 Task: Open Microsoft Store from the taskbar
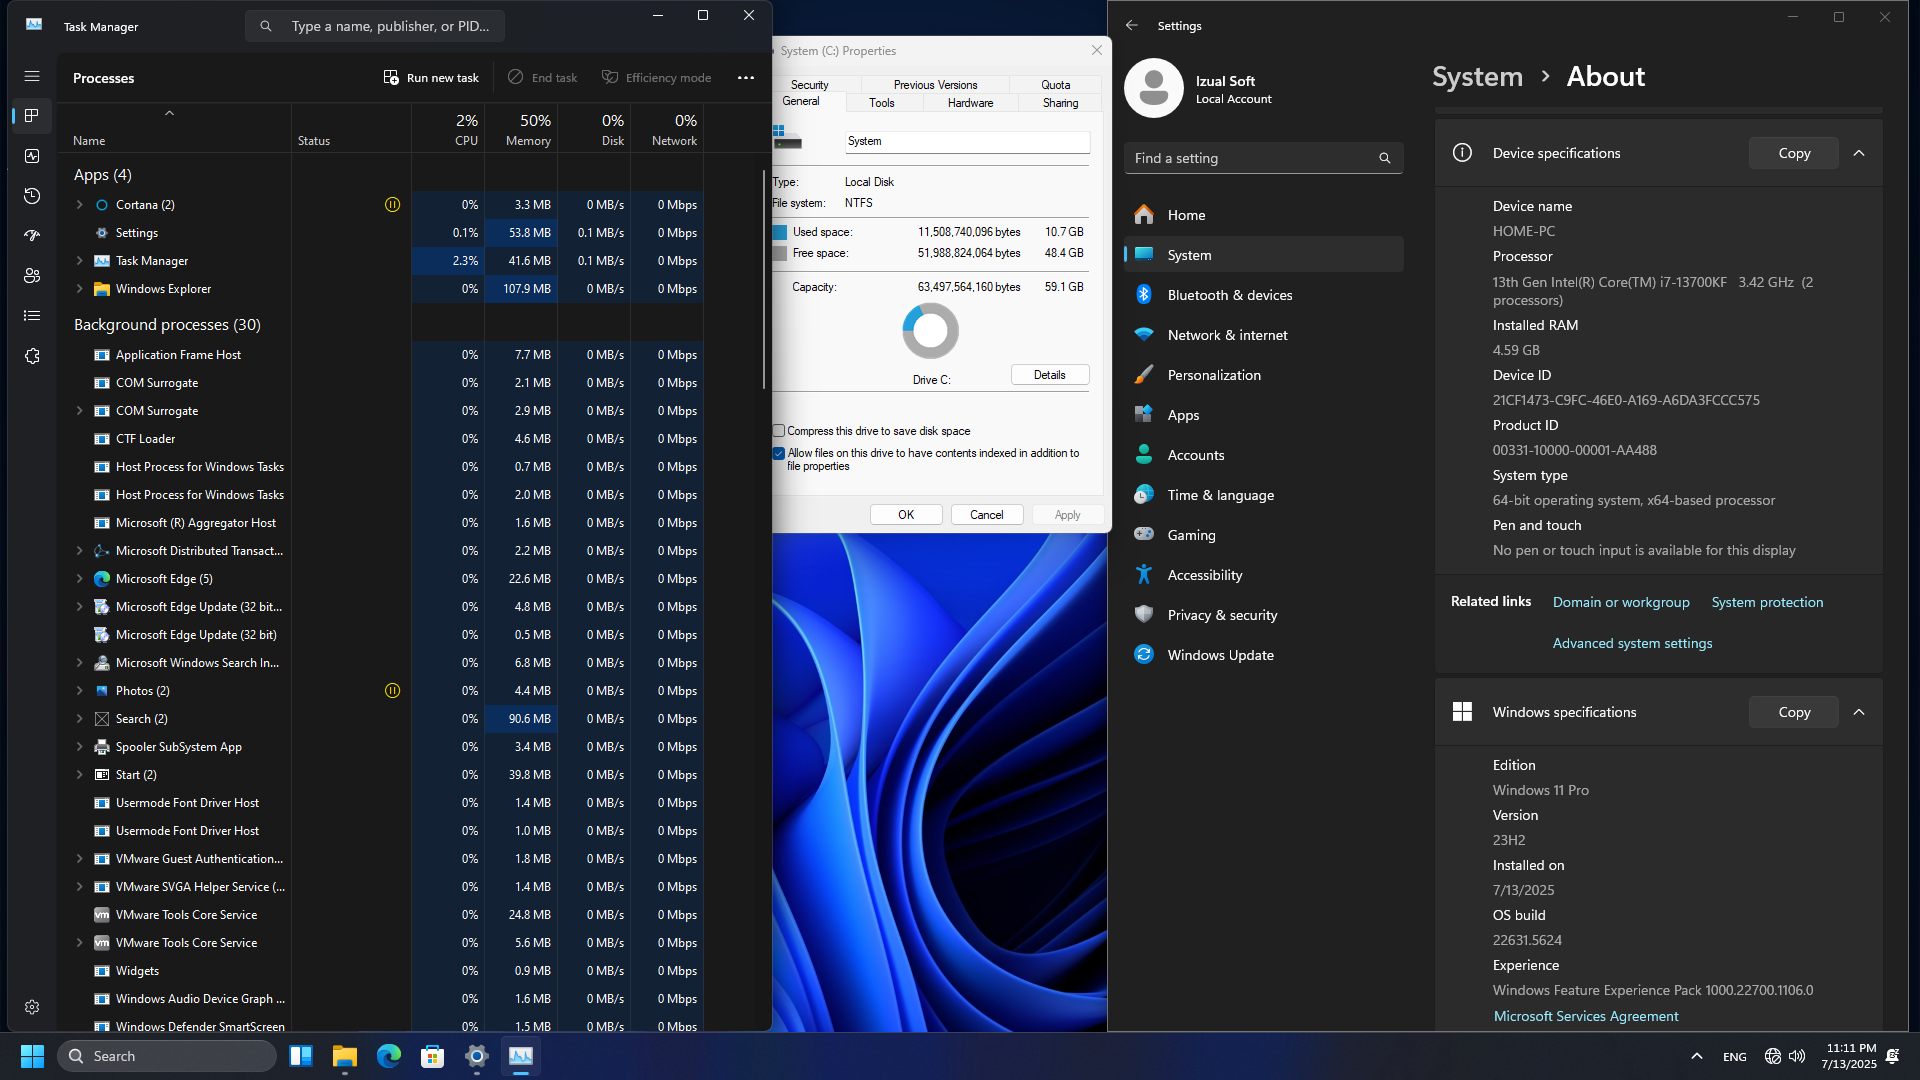point(433,1056)
